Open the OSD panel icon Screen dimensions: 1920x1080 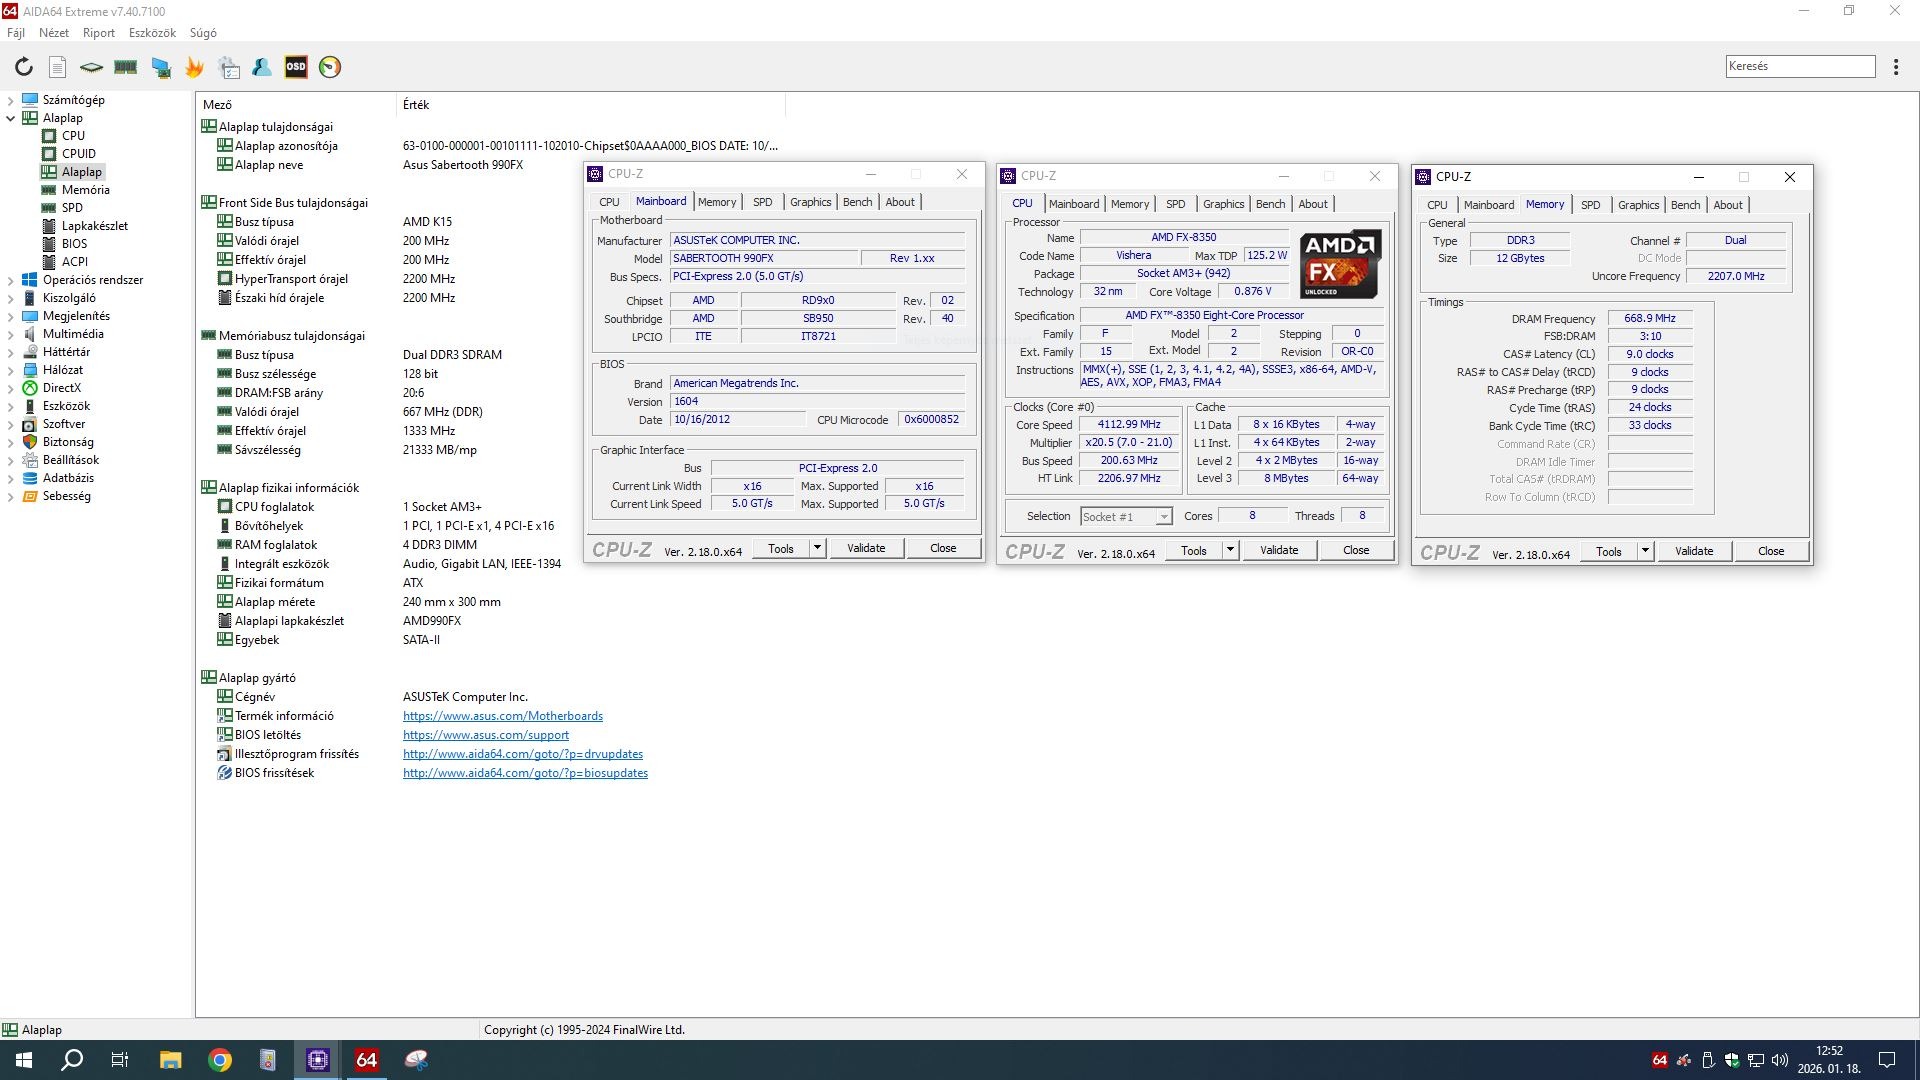[296, 67]
